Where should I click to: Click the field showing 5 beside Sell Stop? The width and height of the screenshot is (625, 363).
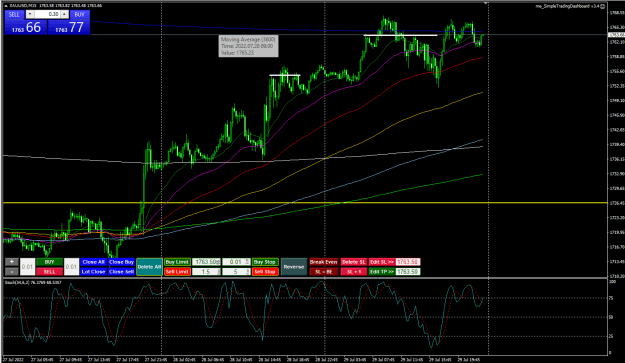coord(236,272)
